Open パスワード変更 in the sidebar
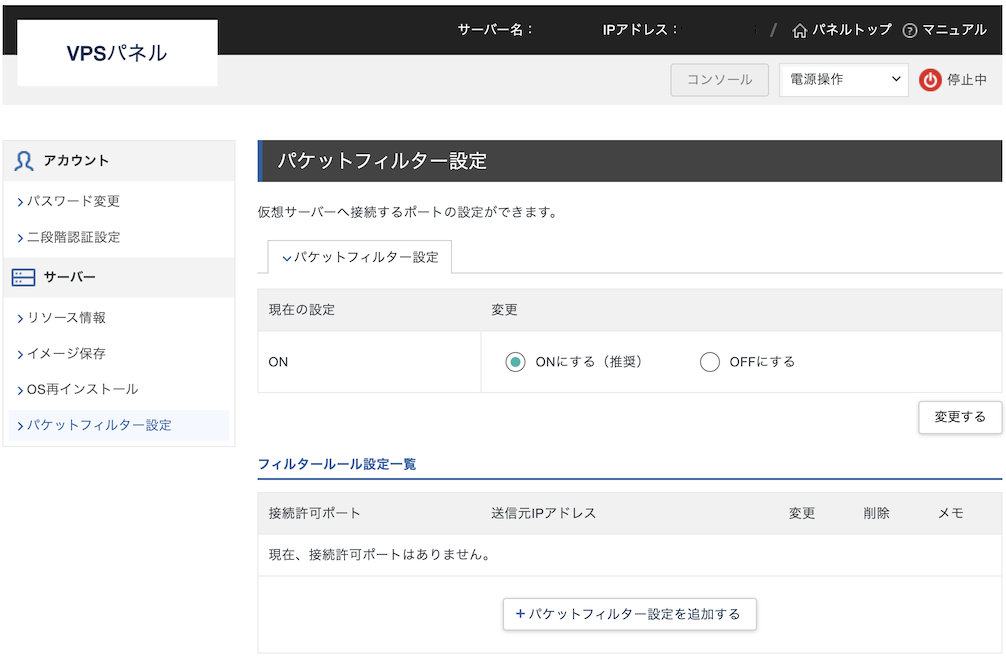 pos(73,201)
